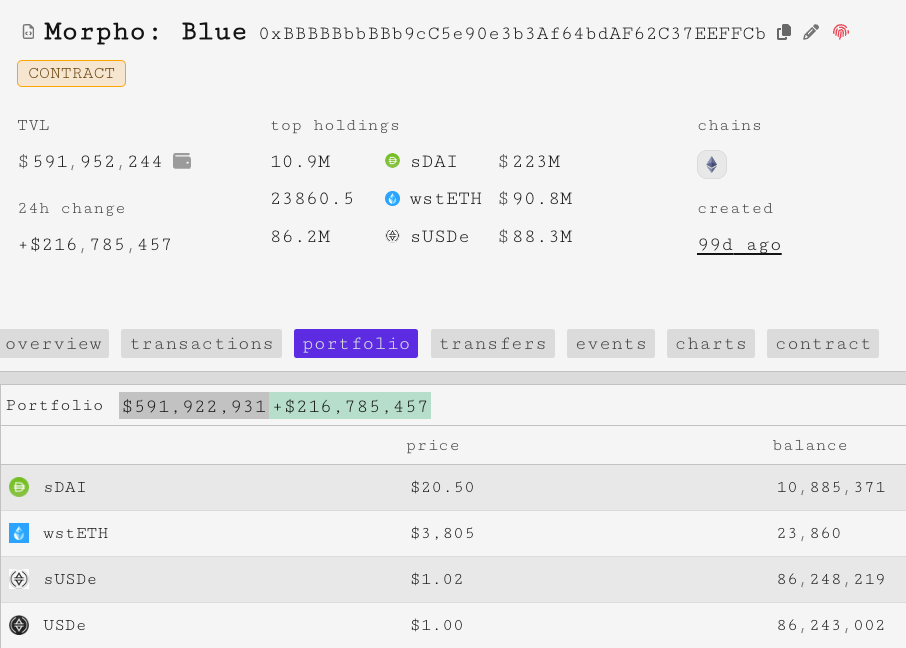Viewport: 906px width, 648px height.
Task: Click the price column header
Action: tap(433, 446)
